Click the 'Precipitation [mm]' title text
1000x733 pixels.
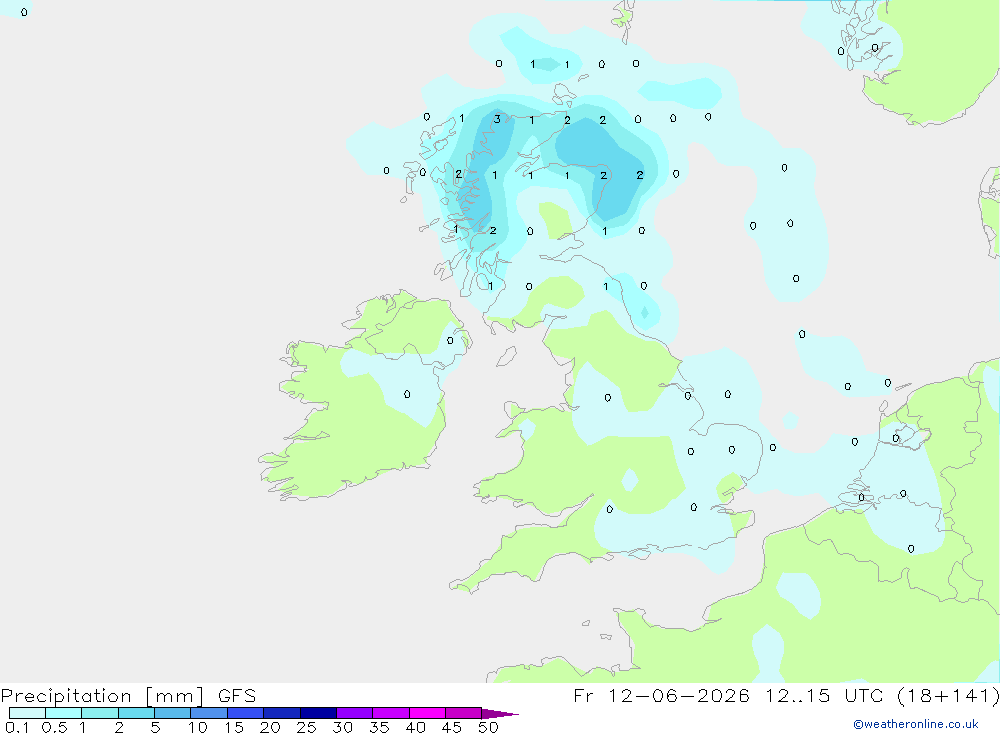(x=102, y=696)
